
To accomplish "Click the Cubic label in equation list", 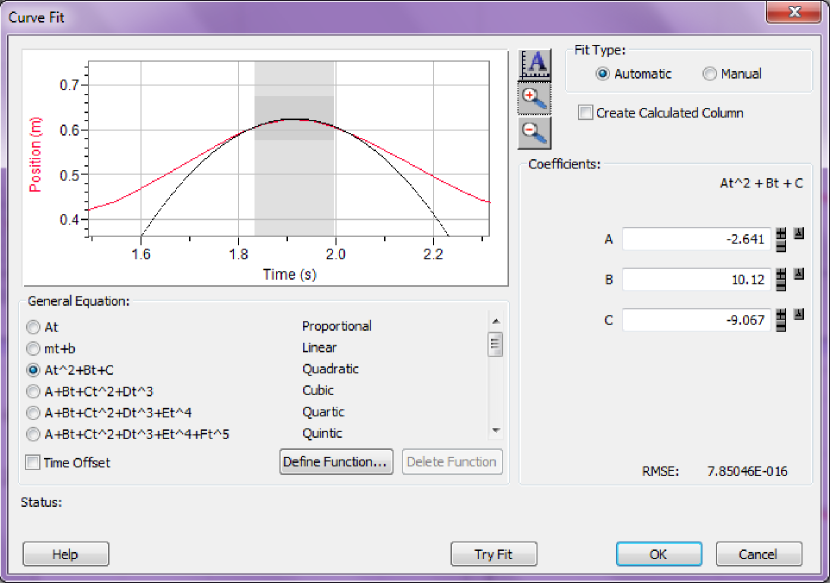I will (x=318, y=391).
